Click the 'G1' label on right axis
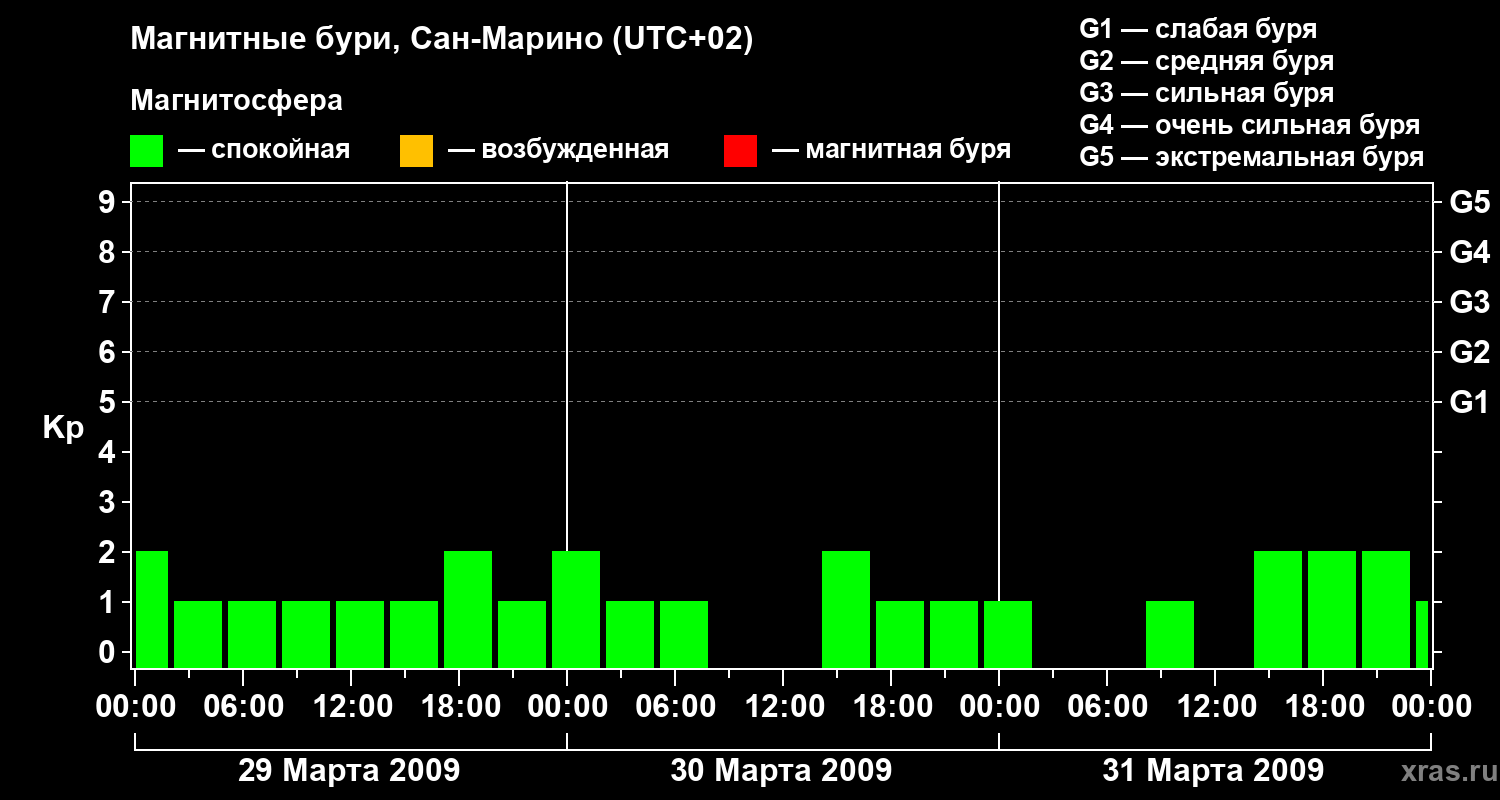The height and width of the screenshot is (800, 1500). (1469, 402)
